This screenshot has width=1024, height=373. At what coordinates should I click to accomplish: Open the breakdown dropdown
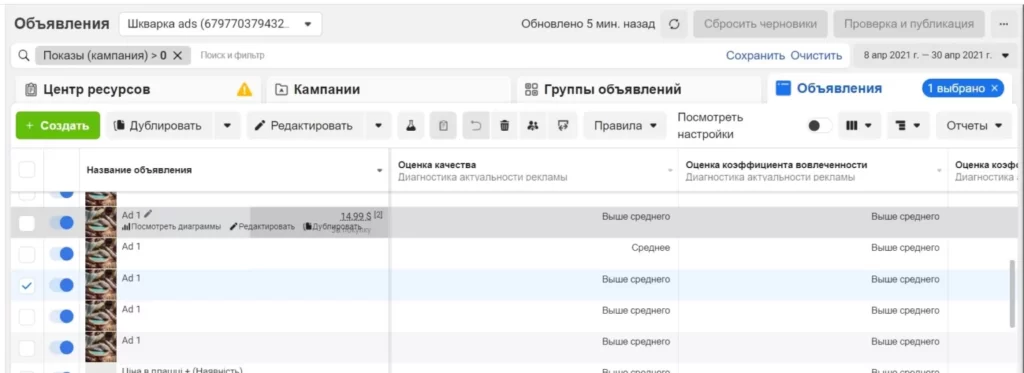[908, 125]
